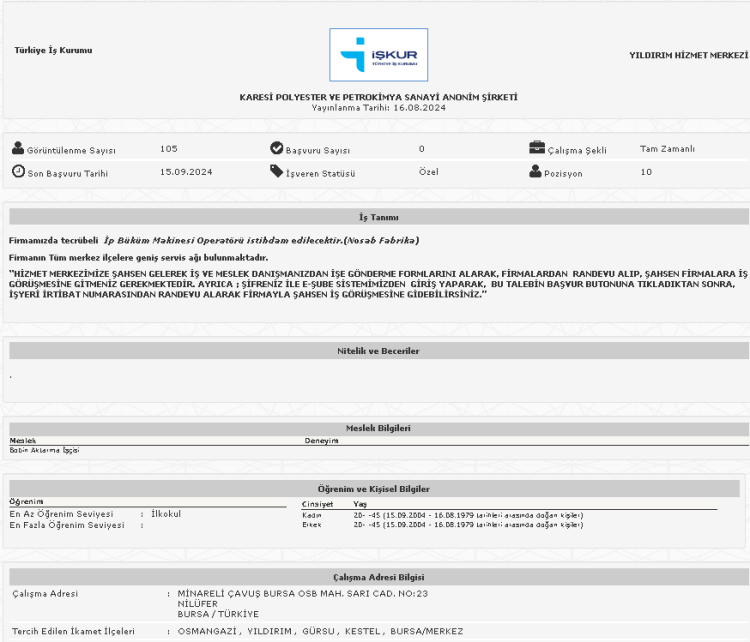
Task: Select the Meslek Bilgileri section header
Action: [379, 428]
